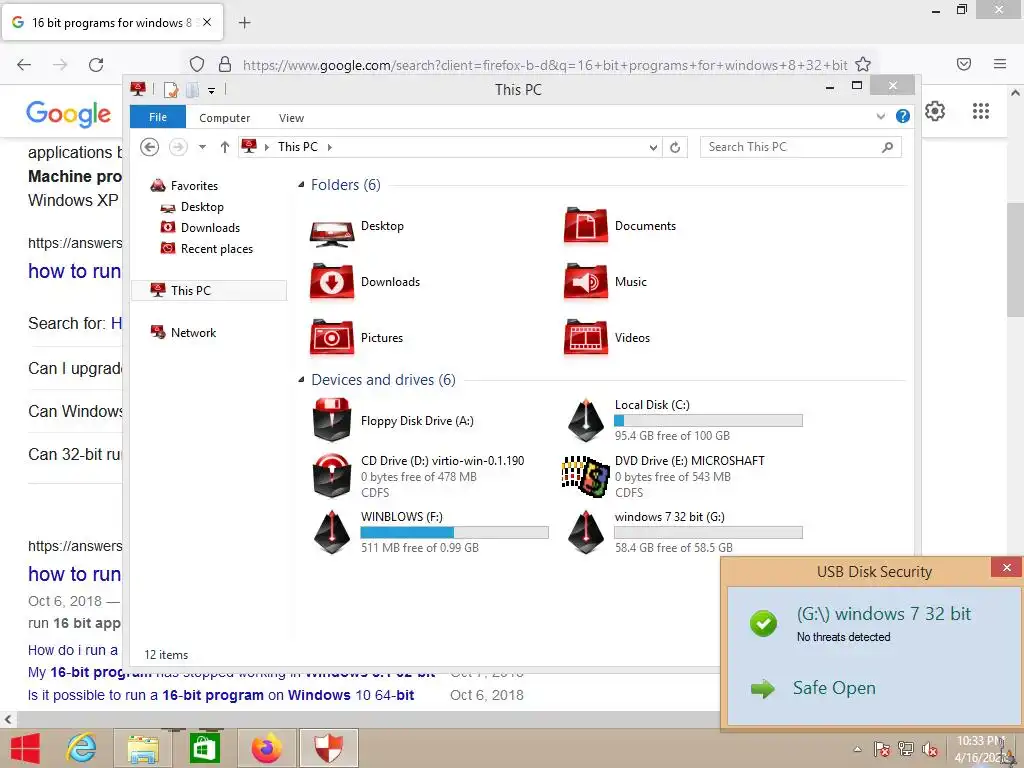This screenshot has width=1024, height=768.
Task: Select Recent places under Favorites
Action: [216, 249]
